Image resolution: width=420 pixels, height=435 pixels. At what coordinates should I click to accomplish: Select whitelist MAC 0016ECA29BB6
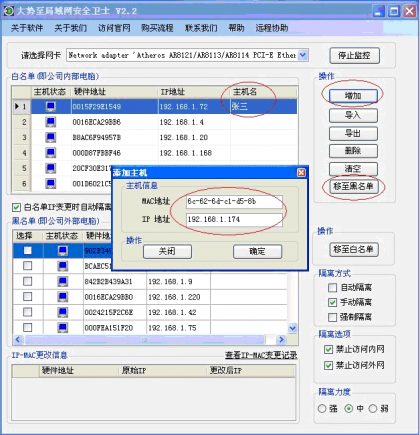pos(115,122)
